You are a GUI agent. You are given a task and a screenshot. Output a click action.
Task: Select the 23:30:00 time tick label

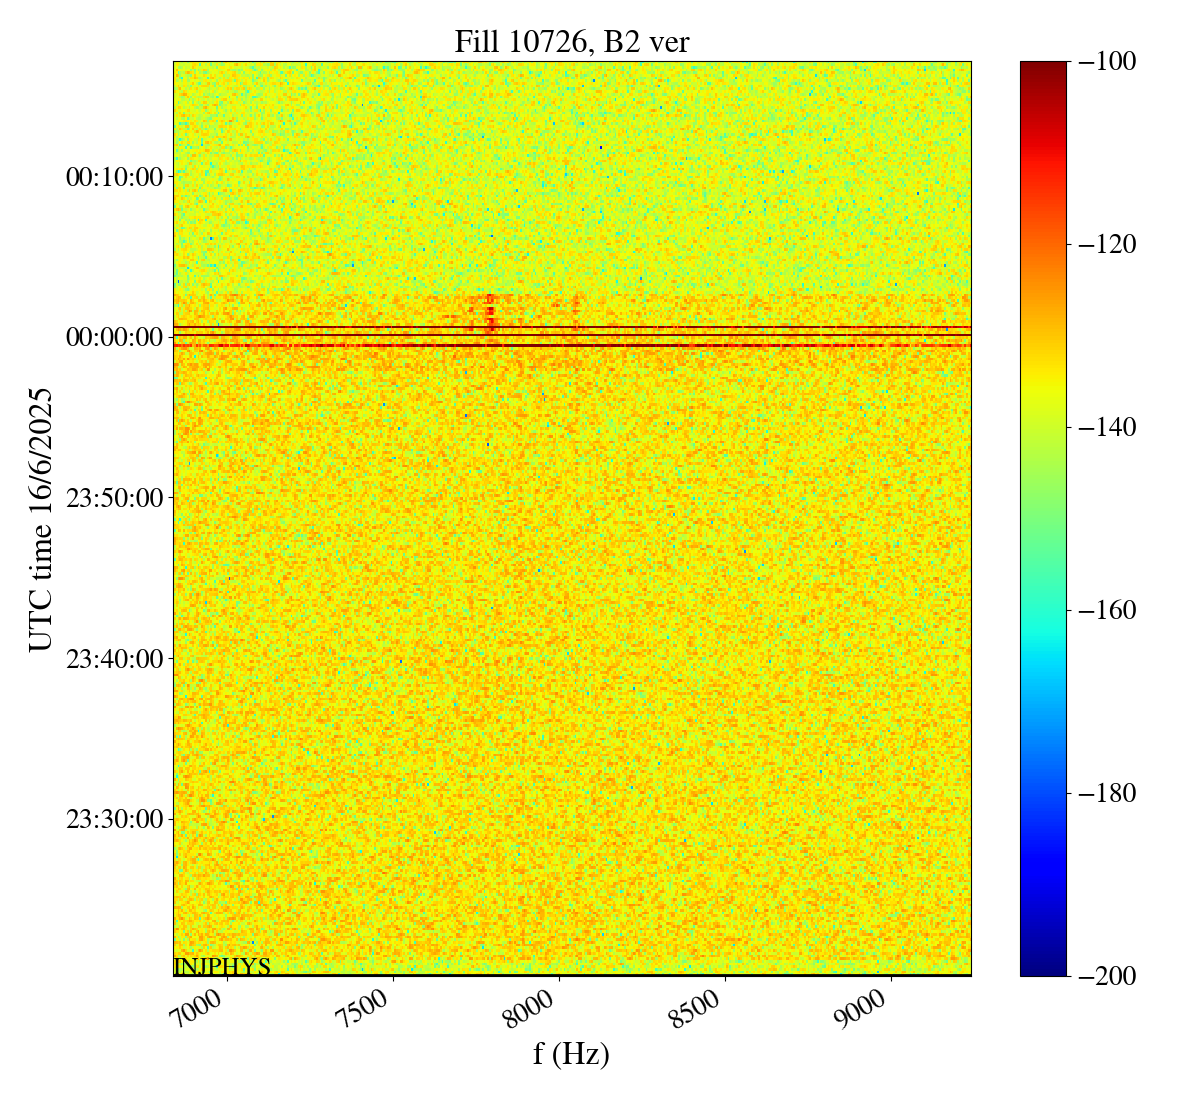(x=113, y=820)
